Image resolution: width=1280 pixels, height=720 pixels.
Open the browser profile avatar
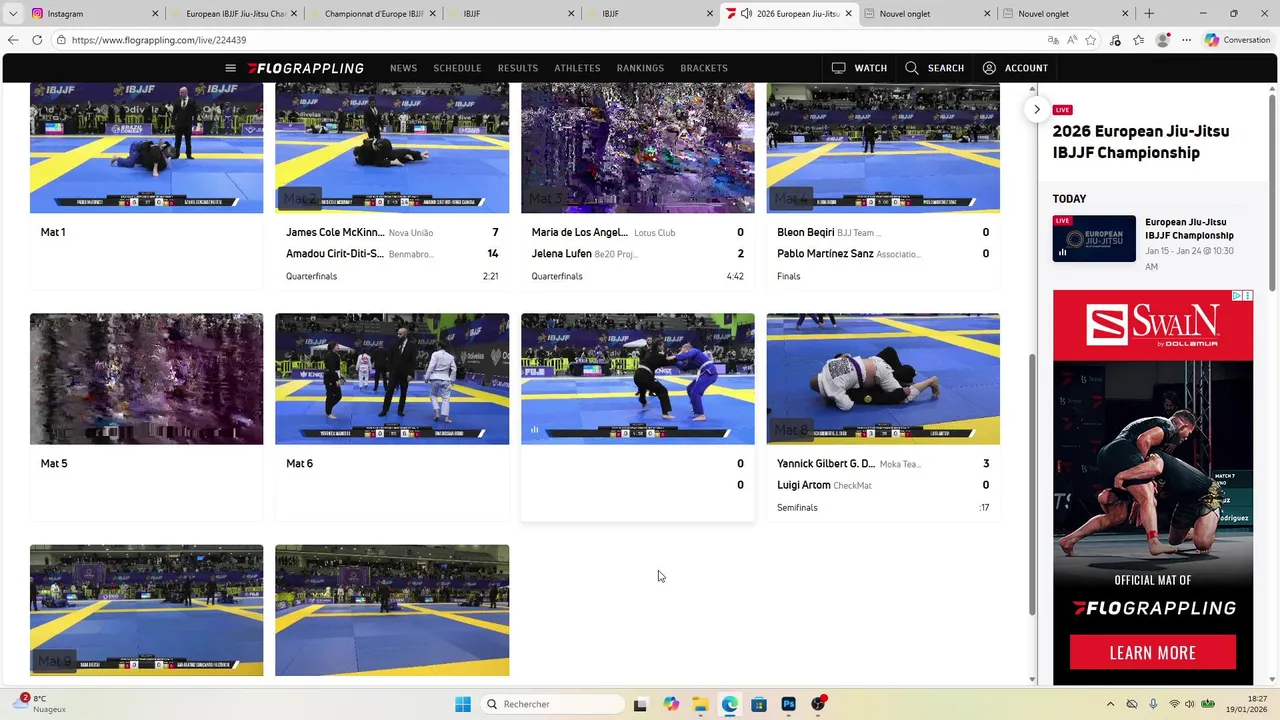pyautogui.click(x=1162, y=40)
